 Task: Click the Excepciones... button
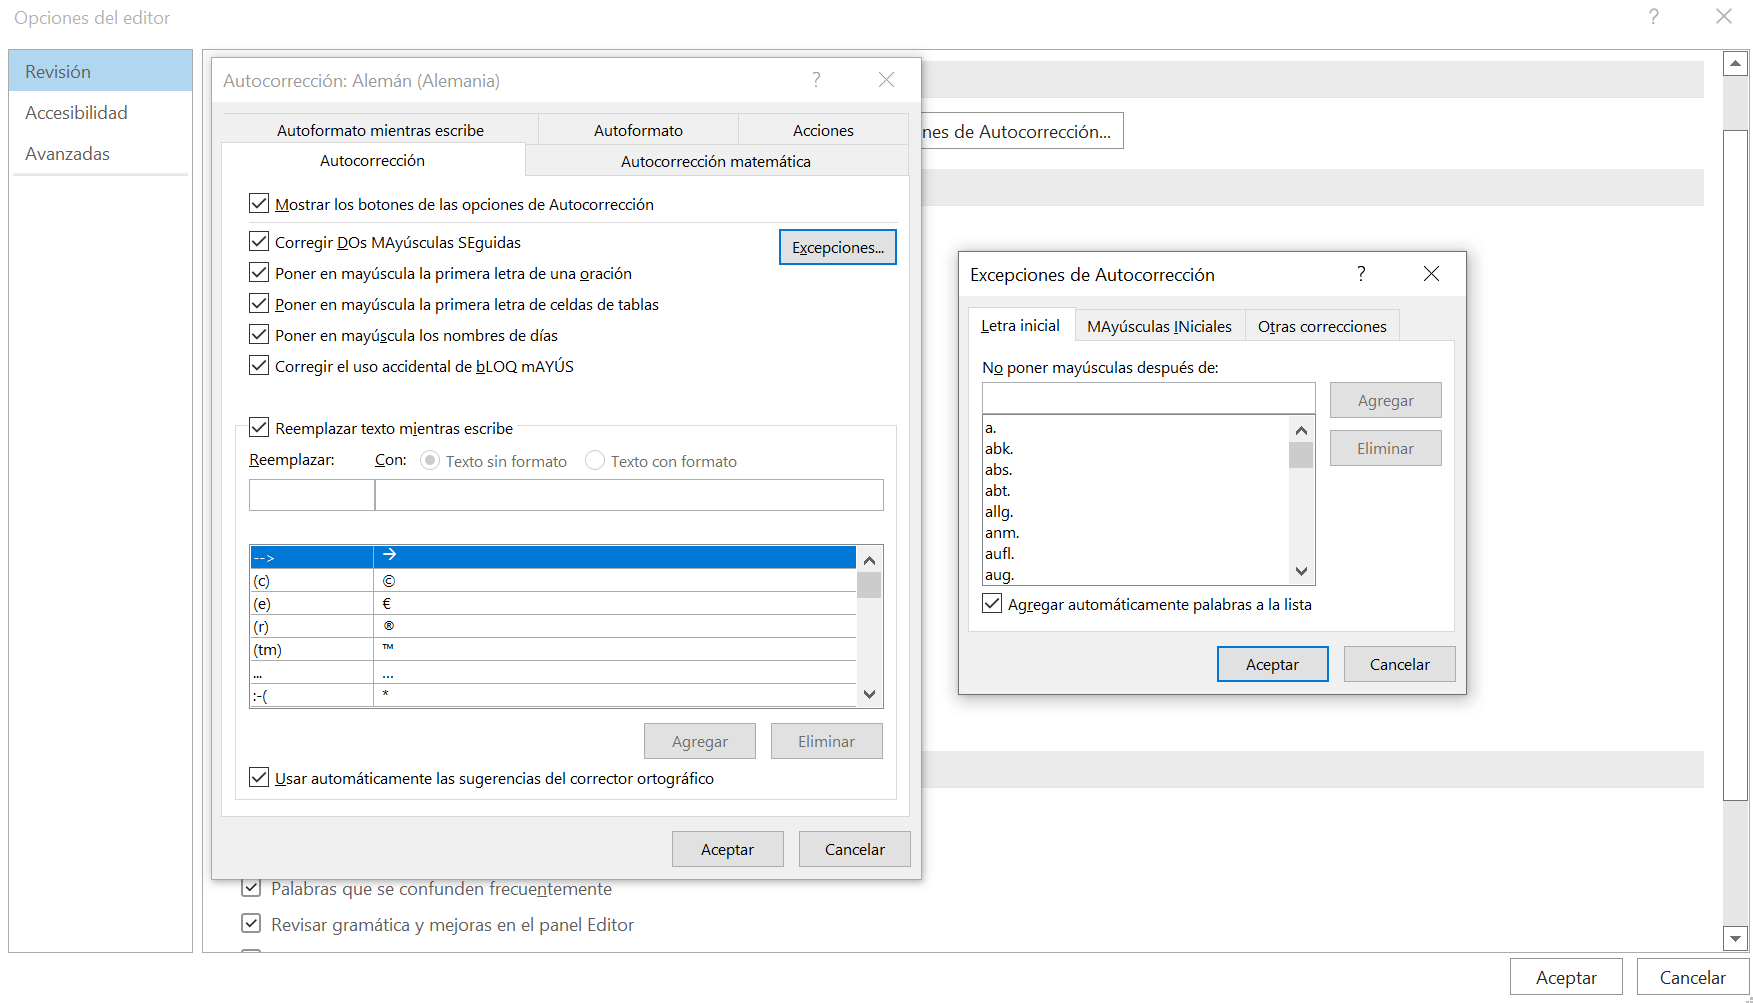(x=838, y=247)
